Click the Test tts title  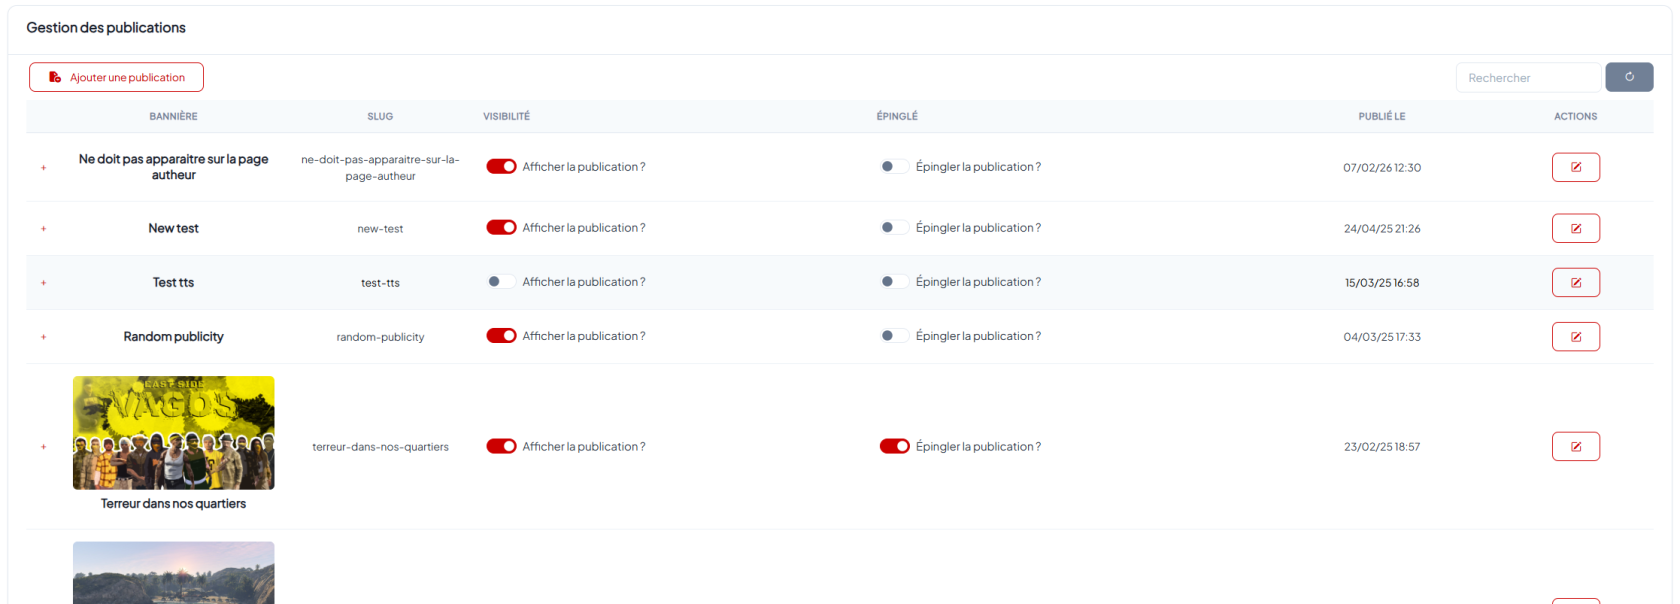(173, 283)
